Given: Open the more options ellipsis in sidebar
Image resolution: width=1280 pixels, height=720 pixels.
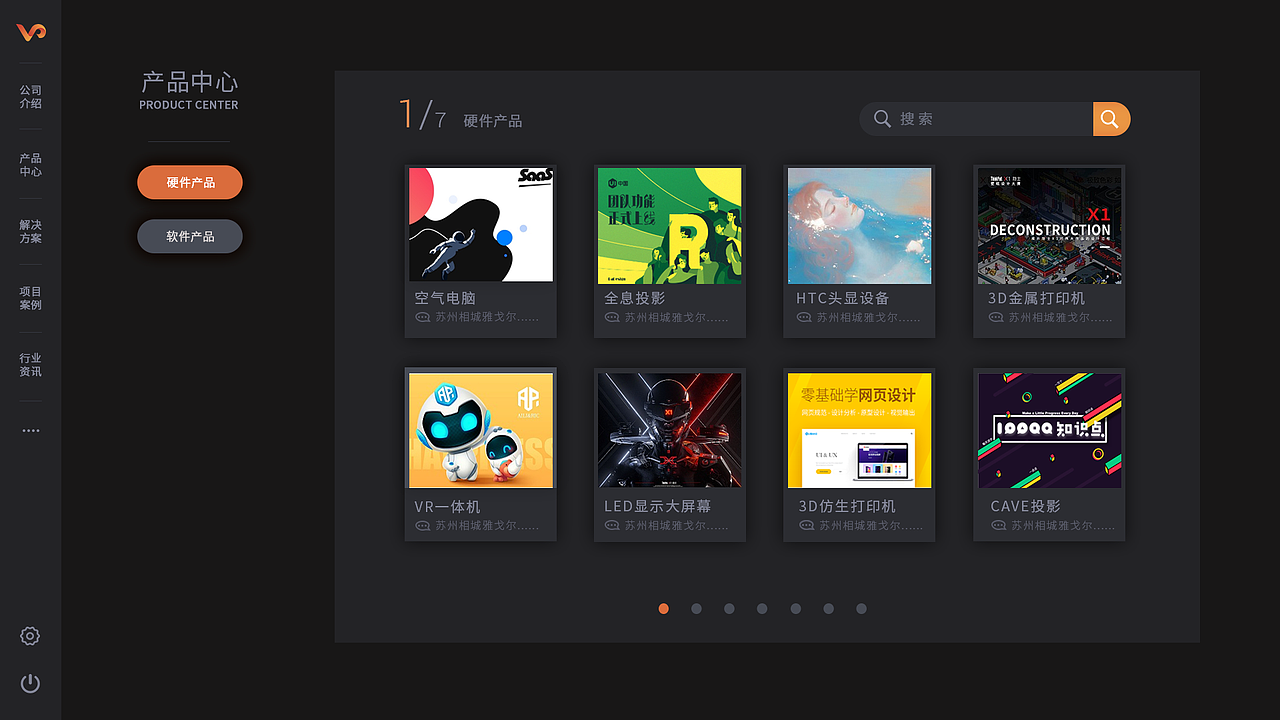Looking at the screenshot, I should pyautogui.click(x=31, y=431).
